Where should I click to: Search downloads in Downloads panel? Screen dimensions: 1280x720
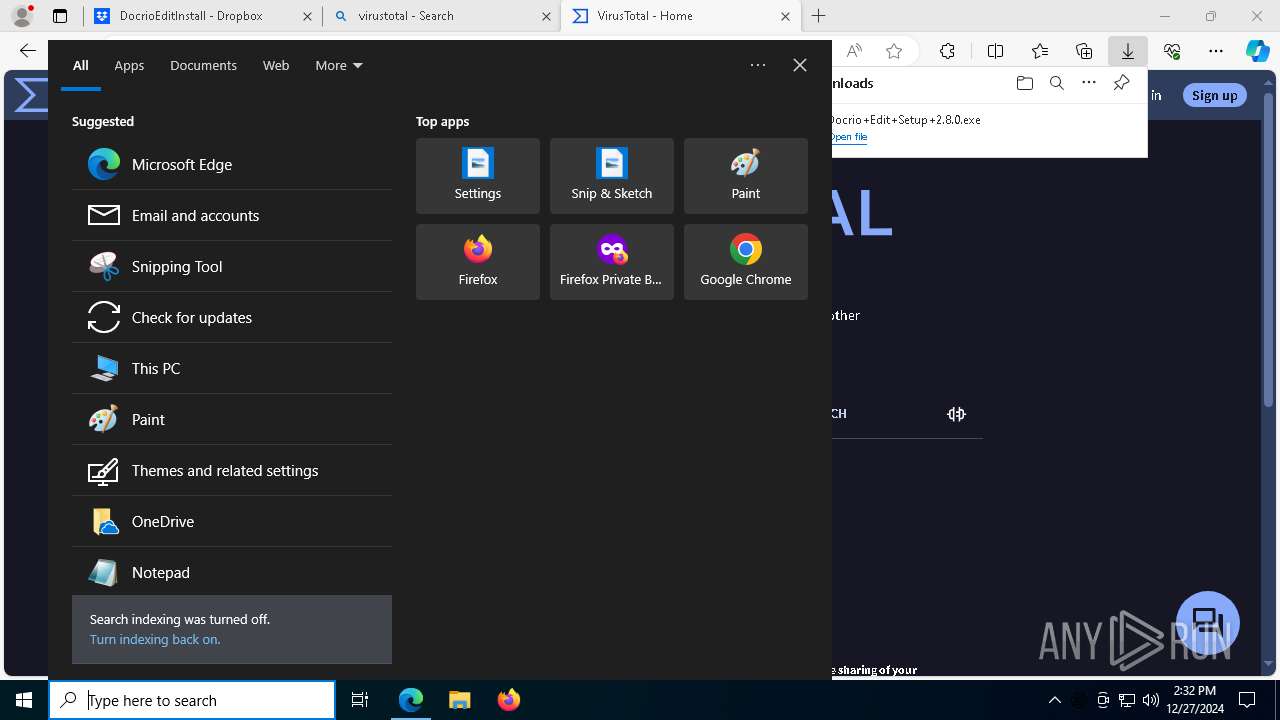(1057, 83)
